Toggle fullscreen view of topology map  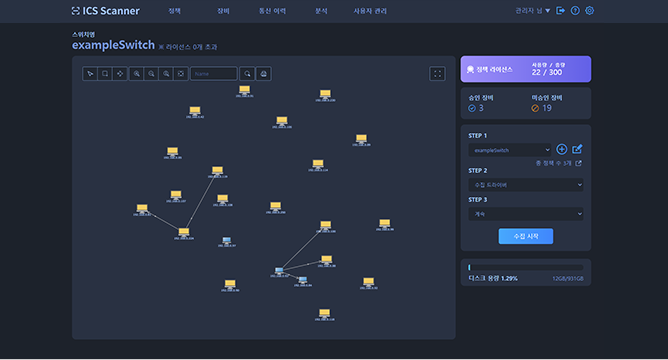click(x=438, y=74)
